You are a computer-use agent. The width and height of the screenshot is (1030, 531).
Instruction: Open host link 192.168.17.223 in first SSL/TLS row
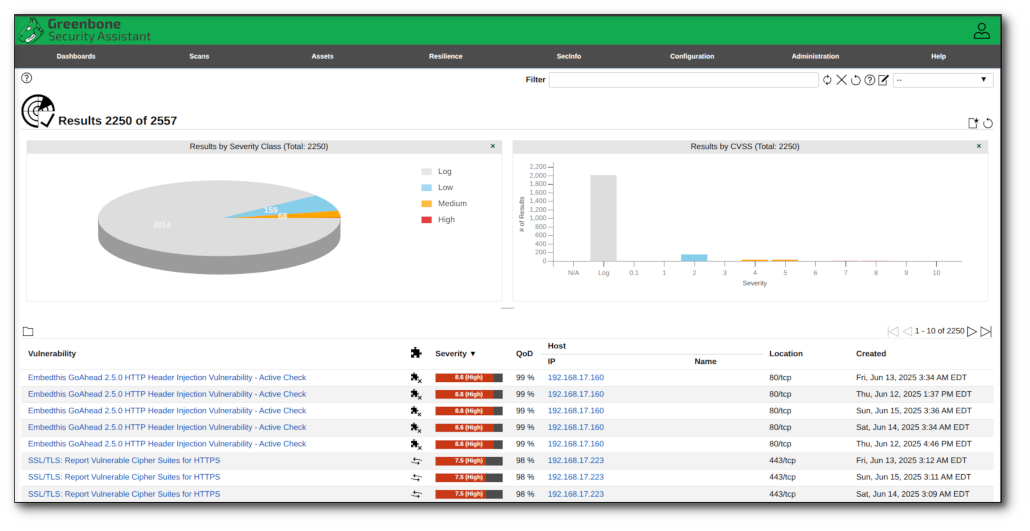(x=575, y=461)
